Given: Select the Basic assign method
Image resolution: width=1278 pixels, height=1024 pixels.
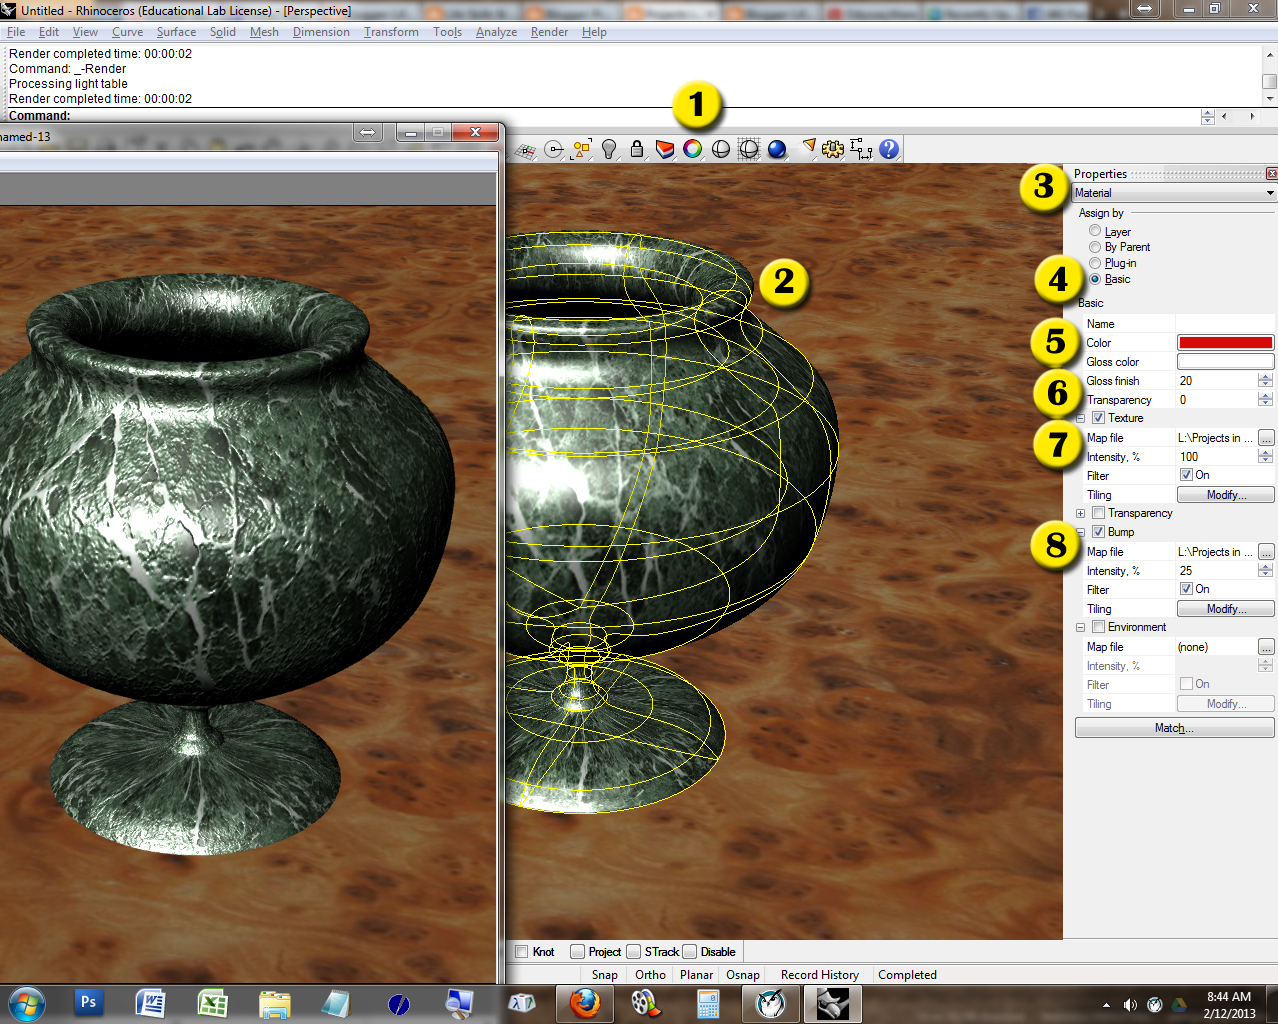Looking at the screenshot, I should click(x=1095, y=279).
